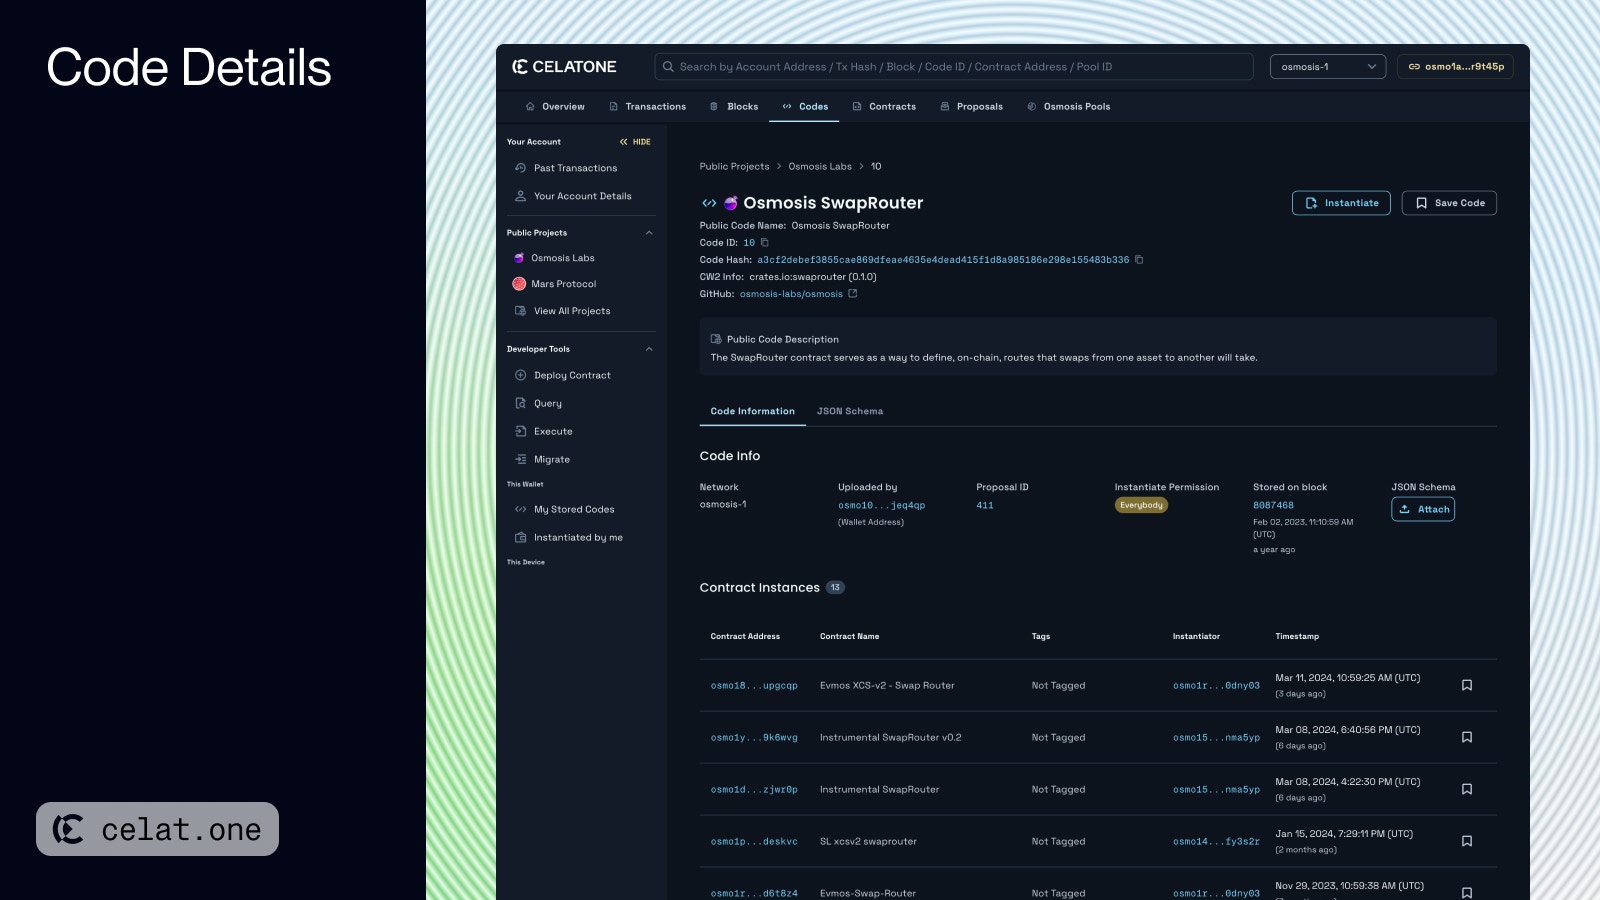The width and height of the screenshot is (1600, 900).
Task: Open the Contracts tab
Action: 884,107
